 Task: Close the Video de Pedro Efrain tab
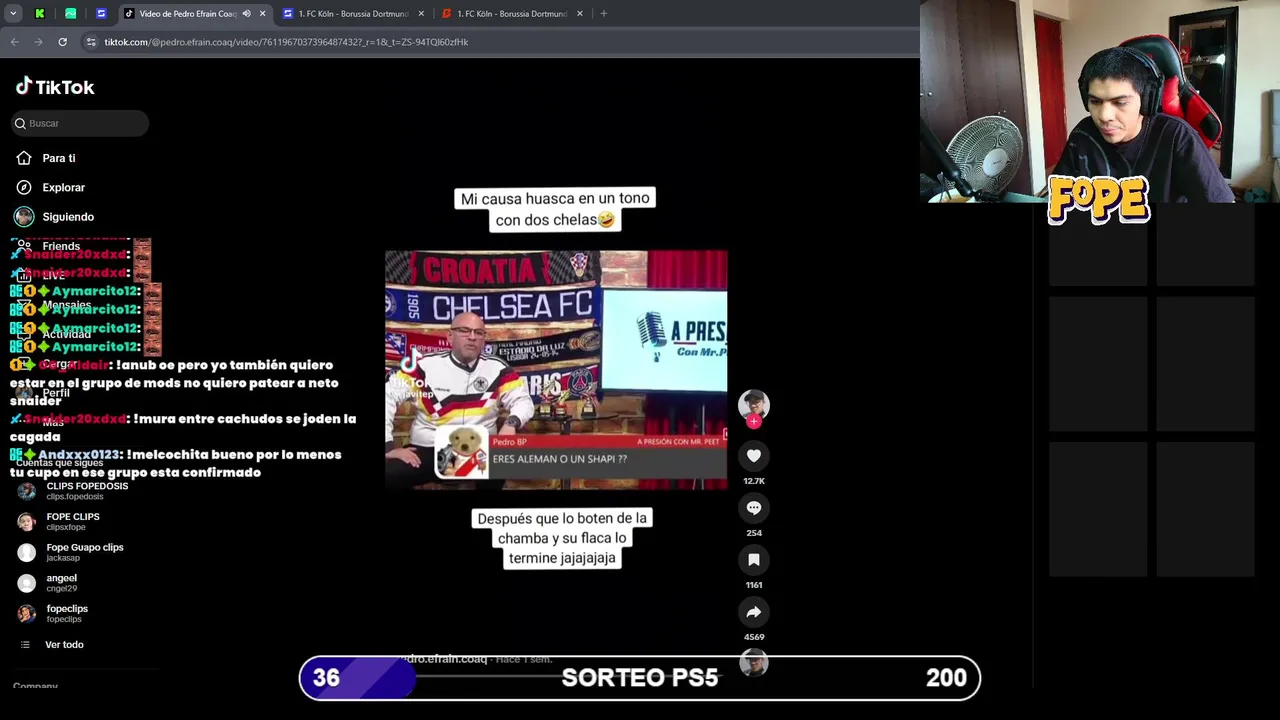[x=263, y=14]
